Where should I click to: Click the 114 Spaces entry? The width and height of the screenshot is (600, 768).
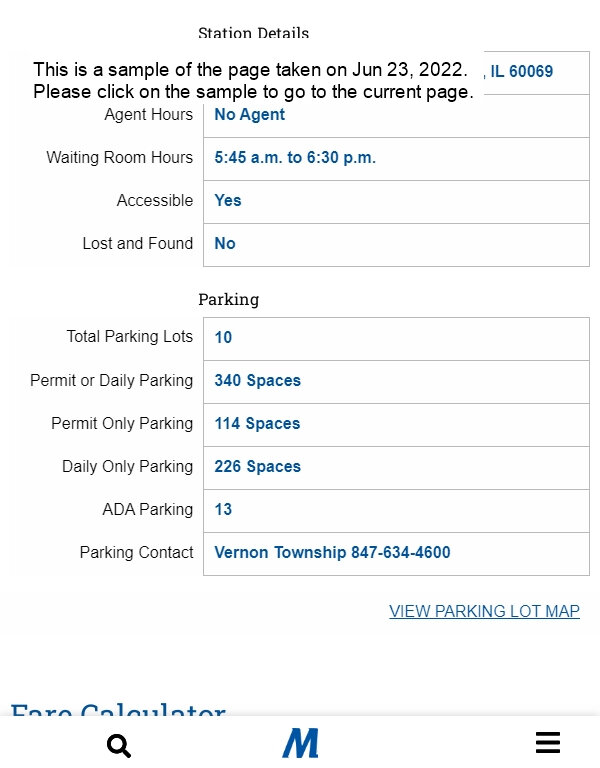point(257,424)
